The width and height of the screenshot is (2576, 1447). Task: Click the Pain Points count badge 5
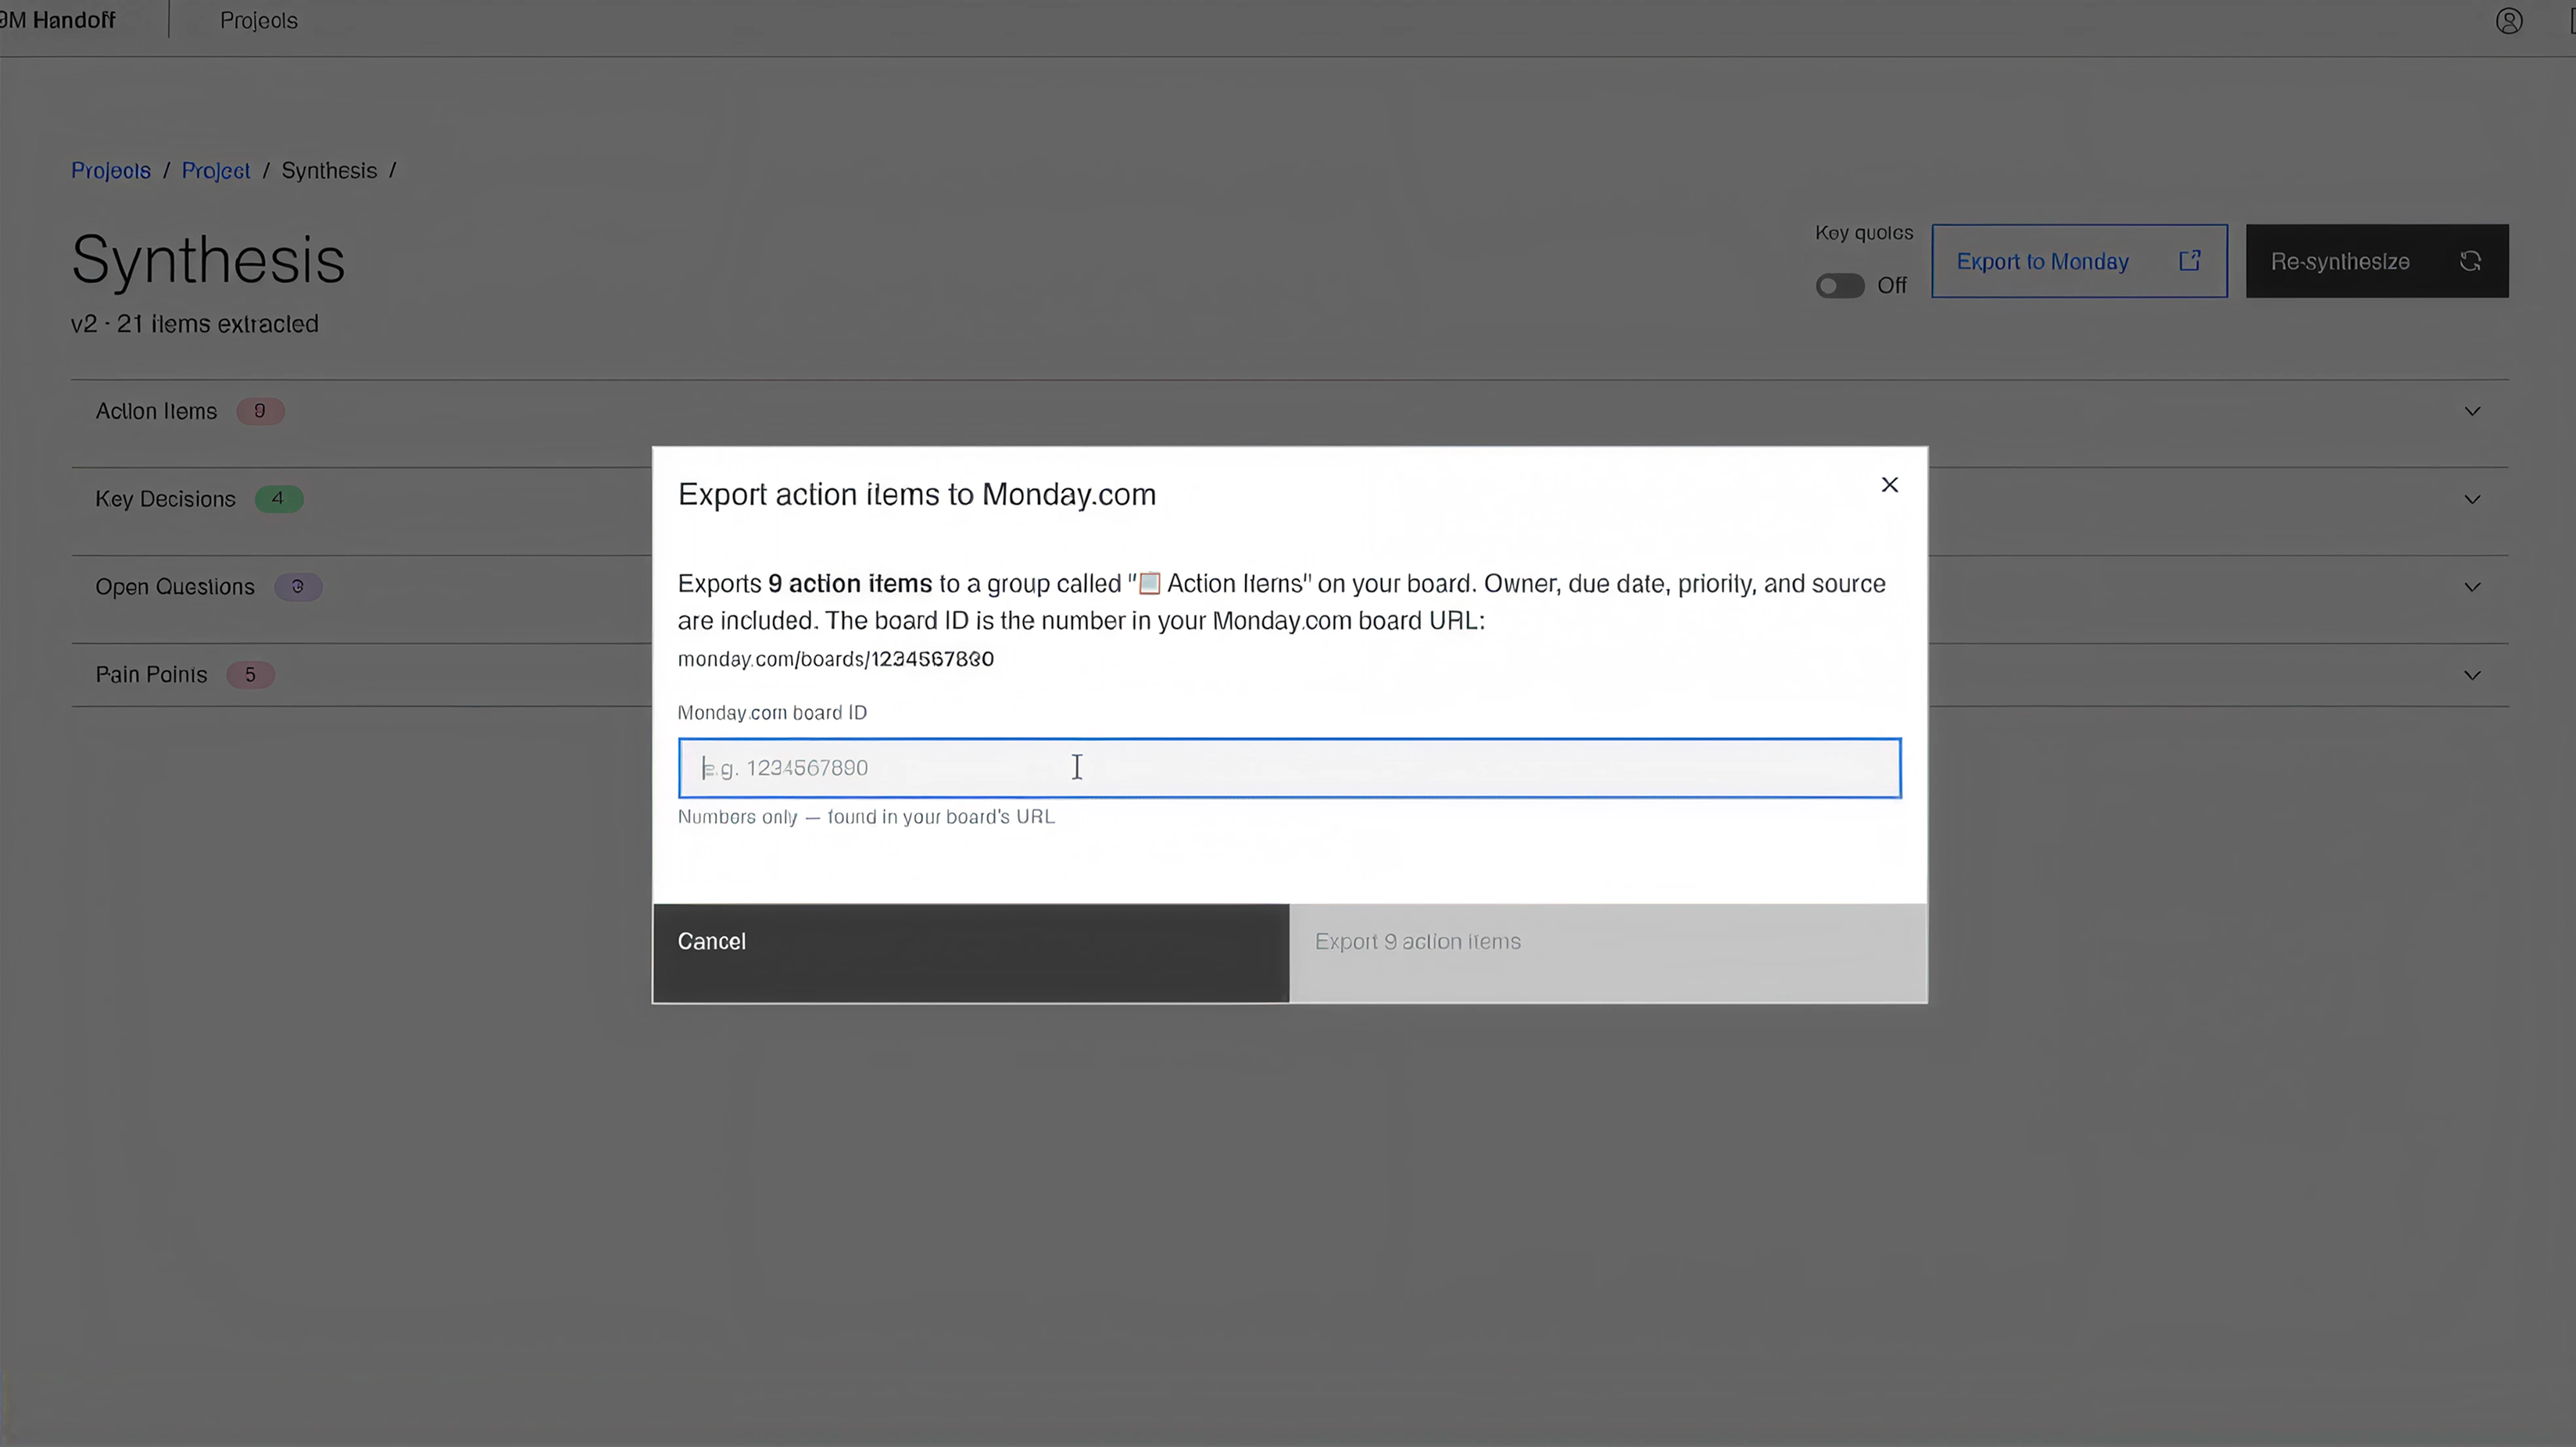[x=250, y=675]
